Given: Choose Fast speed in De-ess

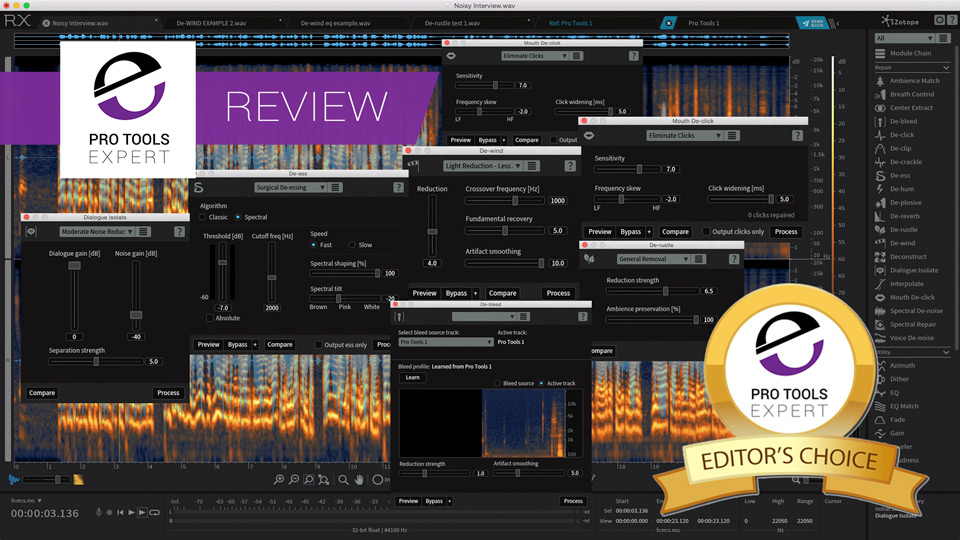Looking at the screenshot, I should tap(313, 245).
